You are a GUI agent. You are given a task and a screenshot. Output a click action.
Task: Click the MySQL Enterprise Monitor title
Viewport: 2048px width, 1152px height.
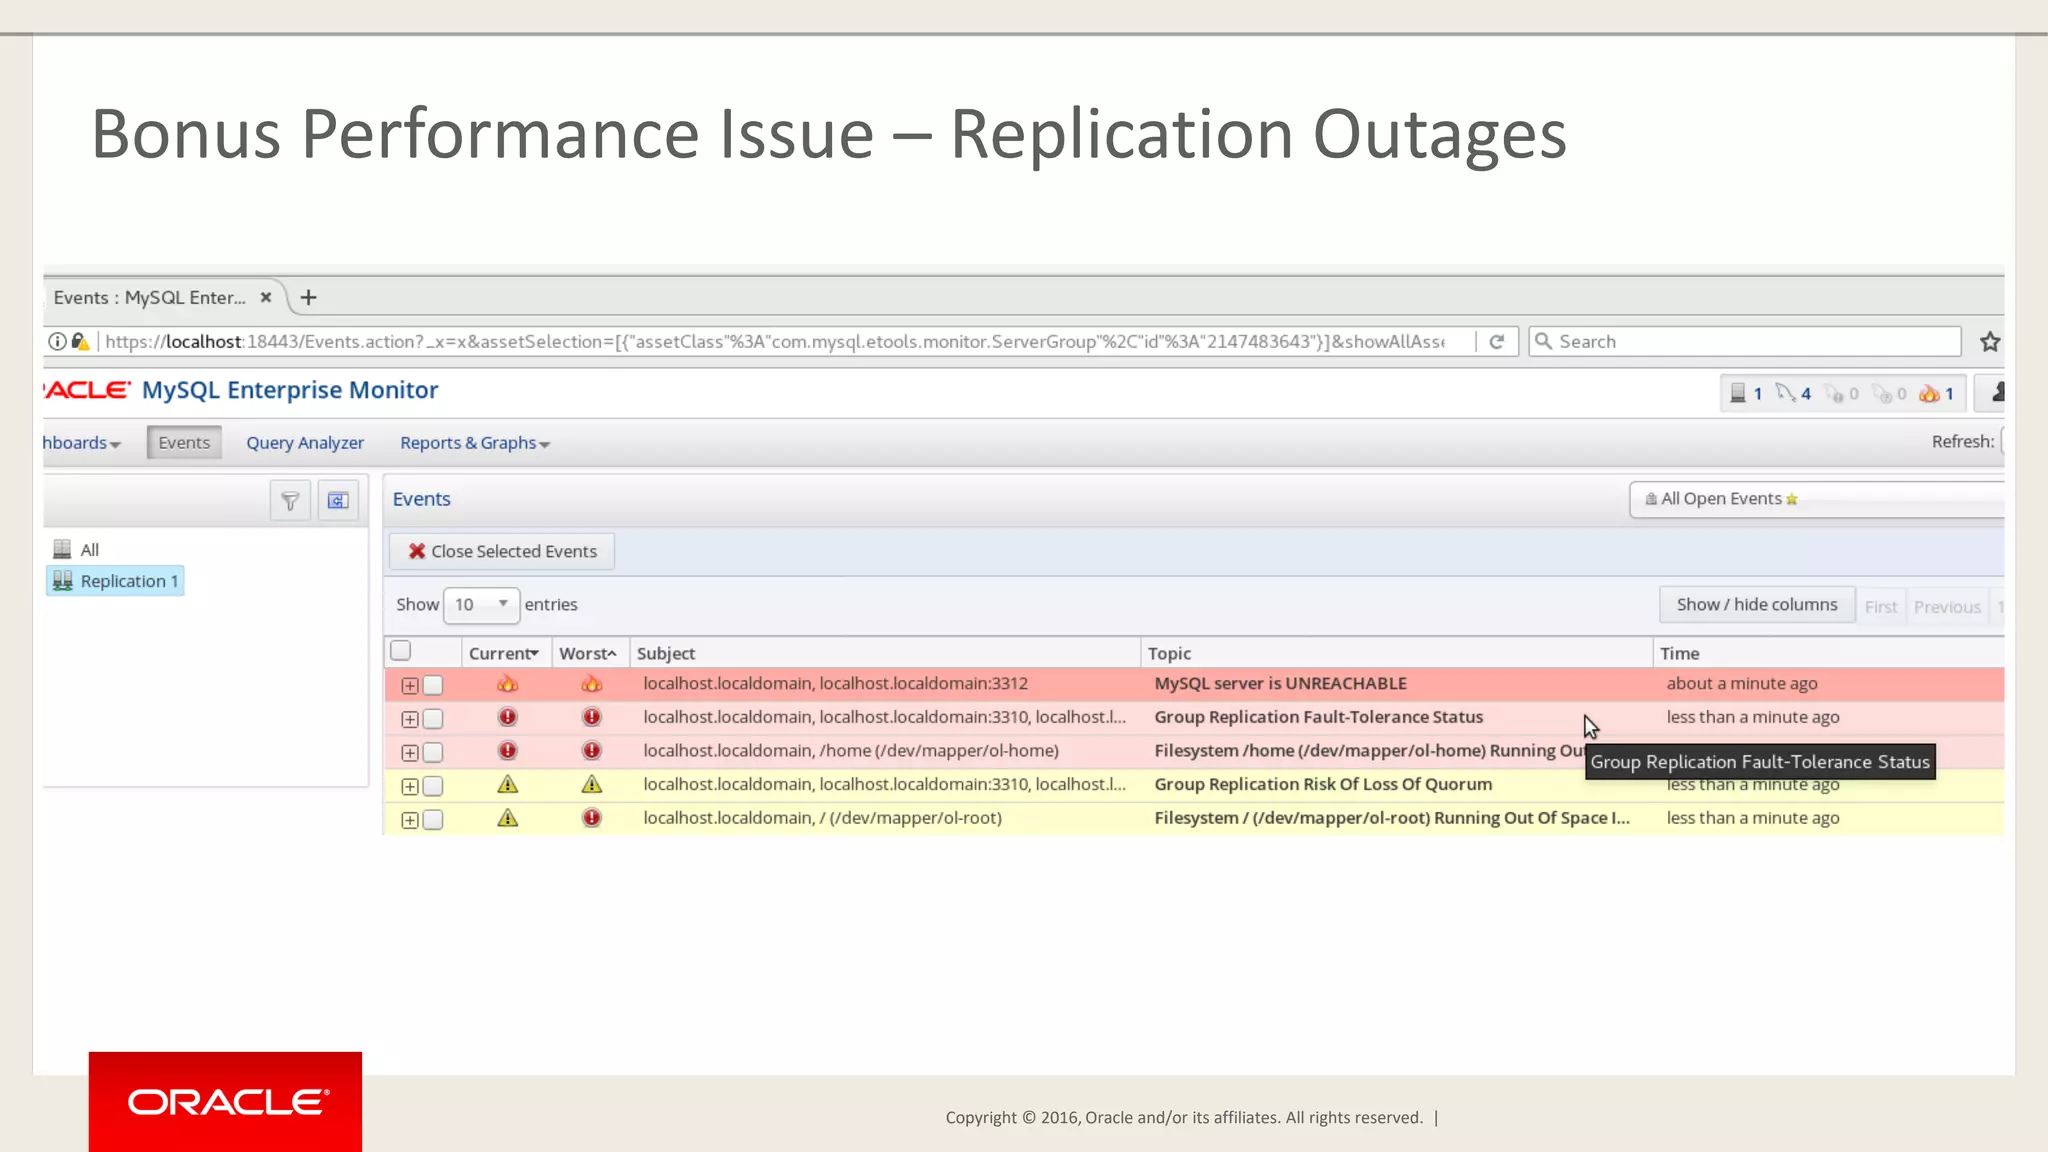(290, 390)
